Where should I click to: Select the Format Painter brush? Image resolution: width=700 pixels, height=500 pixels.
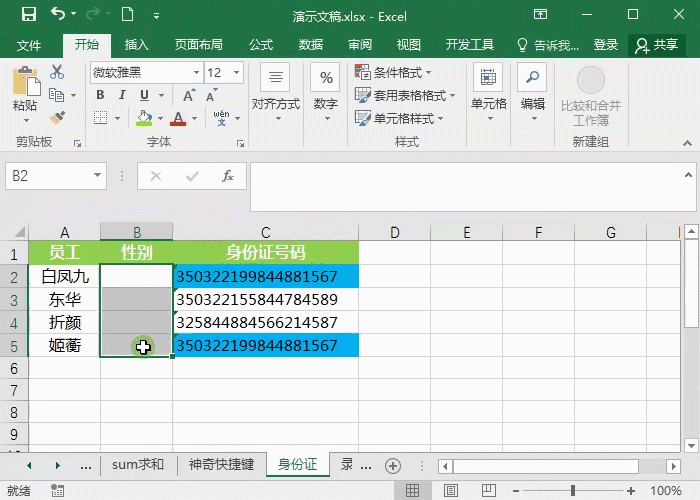click(57, 118)
